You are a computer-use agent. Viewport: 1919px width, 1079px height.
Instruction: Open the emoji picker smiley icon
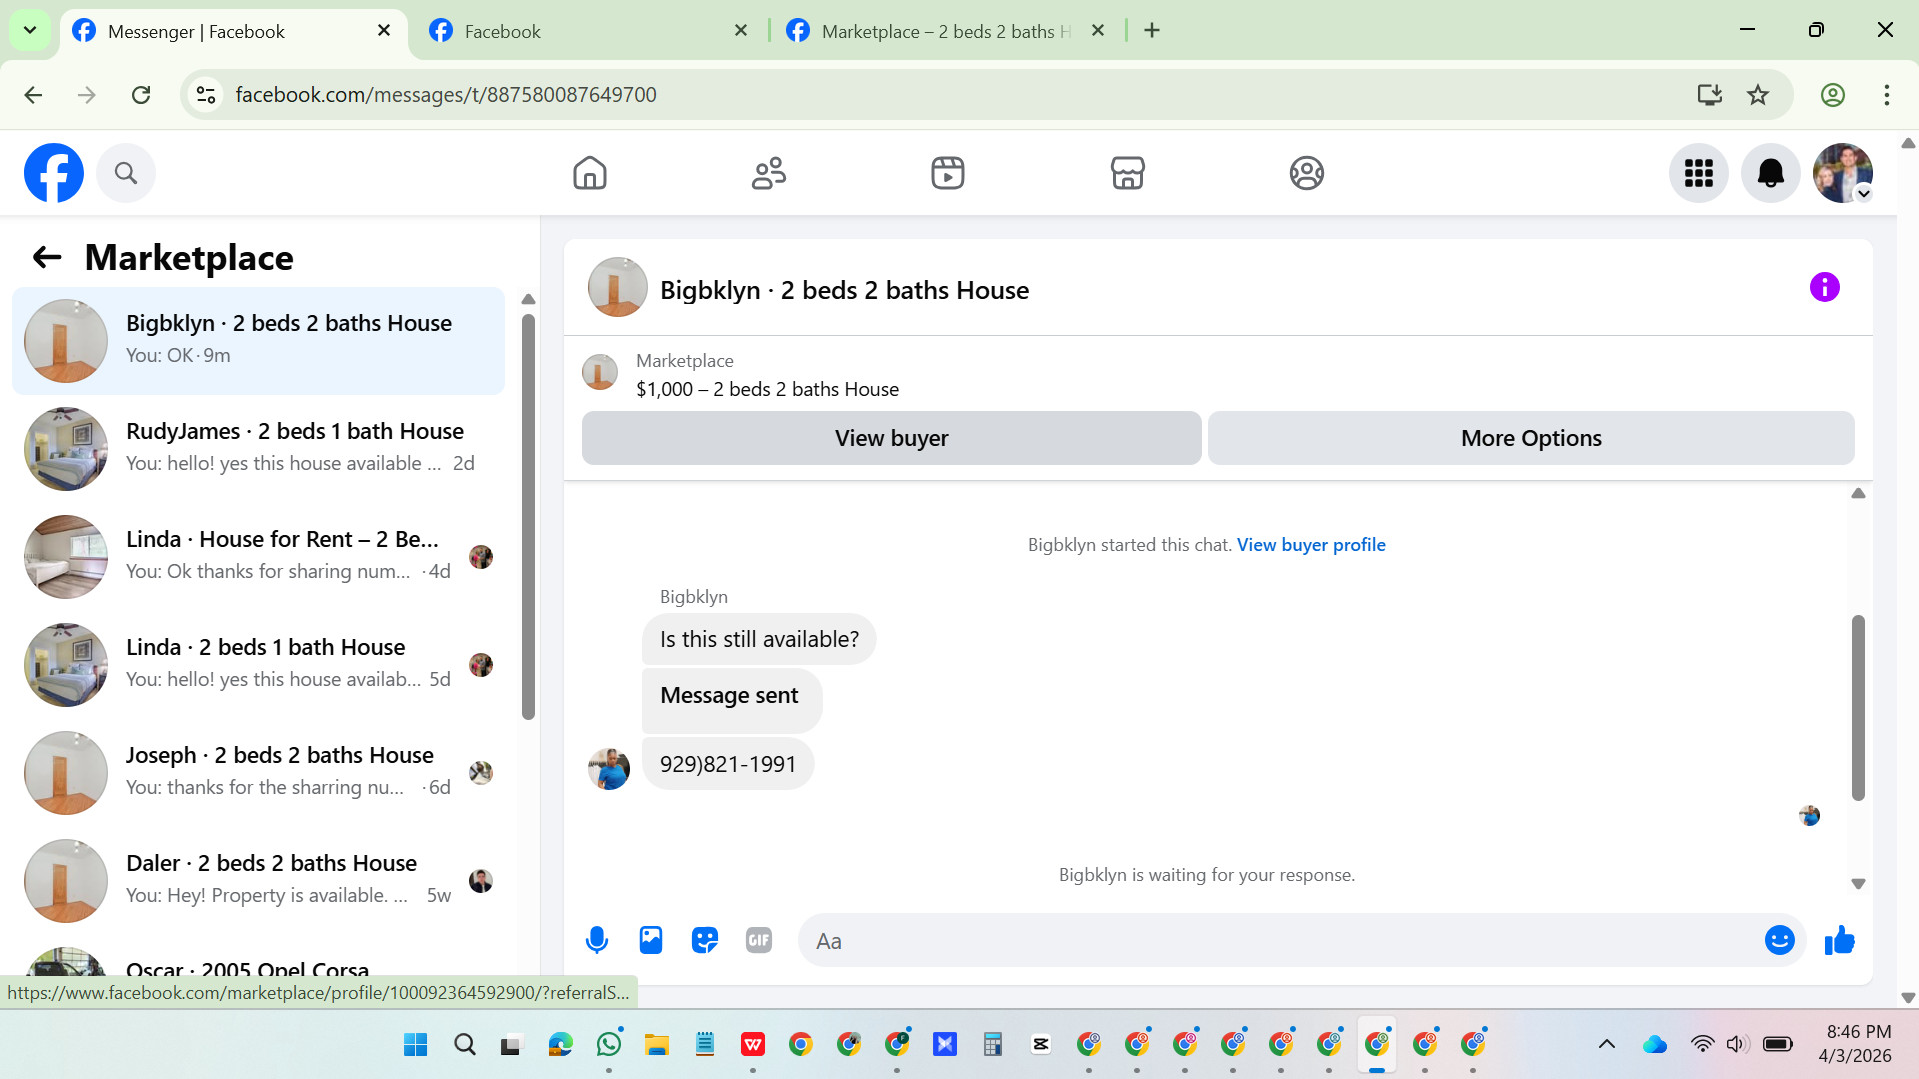click(1780, 940)
